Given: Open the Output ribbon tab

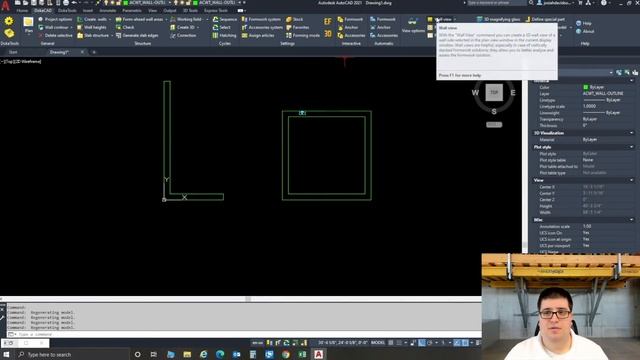Looking at the screenshot, I should pos(170,11).
